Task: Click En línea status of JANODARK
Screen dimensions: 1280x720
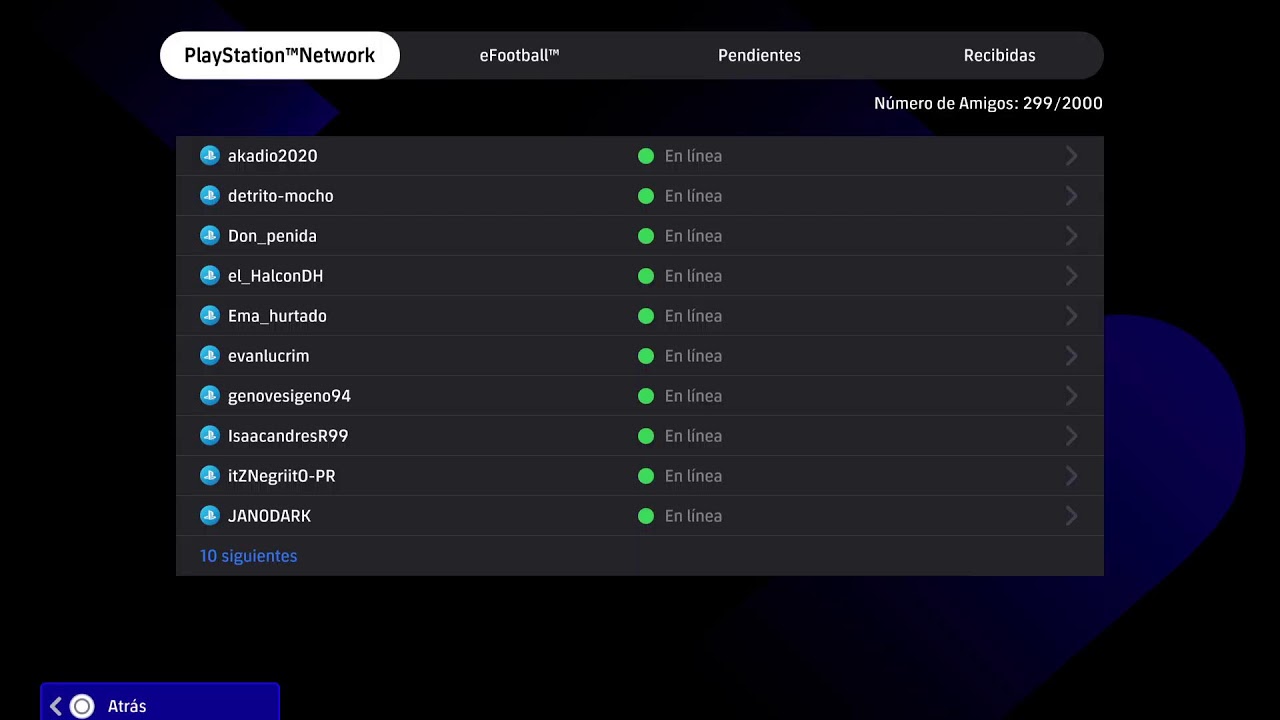Action: 693,516
